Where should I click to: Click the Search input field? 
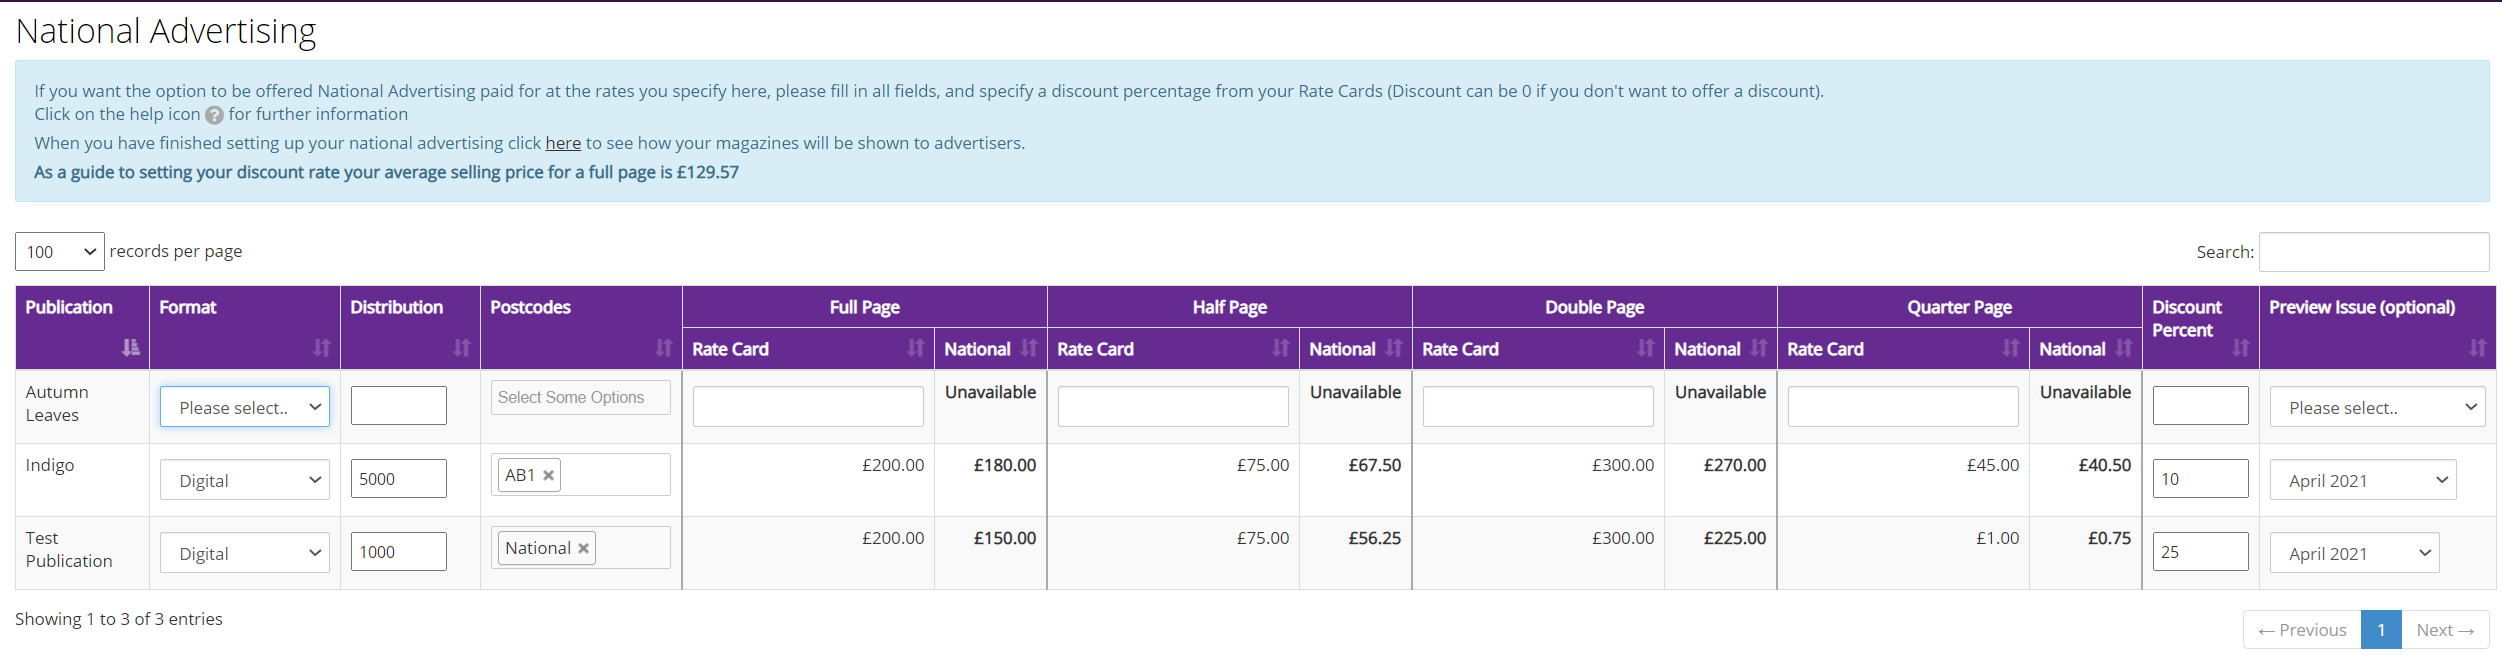pos(2373,252)
